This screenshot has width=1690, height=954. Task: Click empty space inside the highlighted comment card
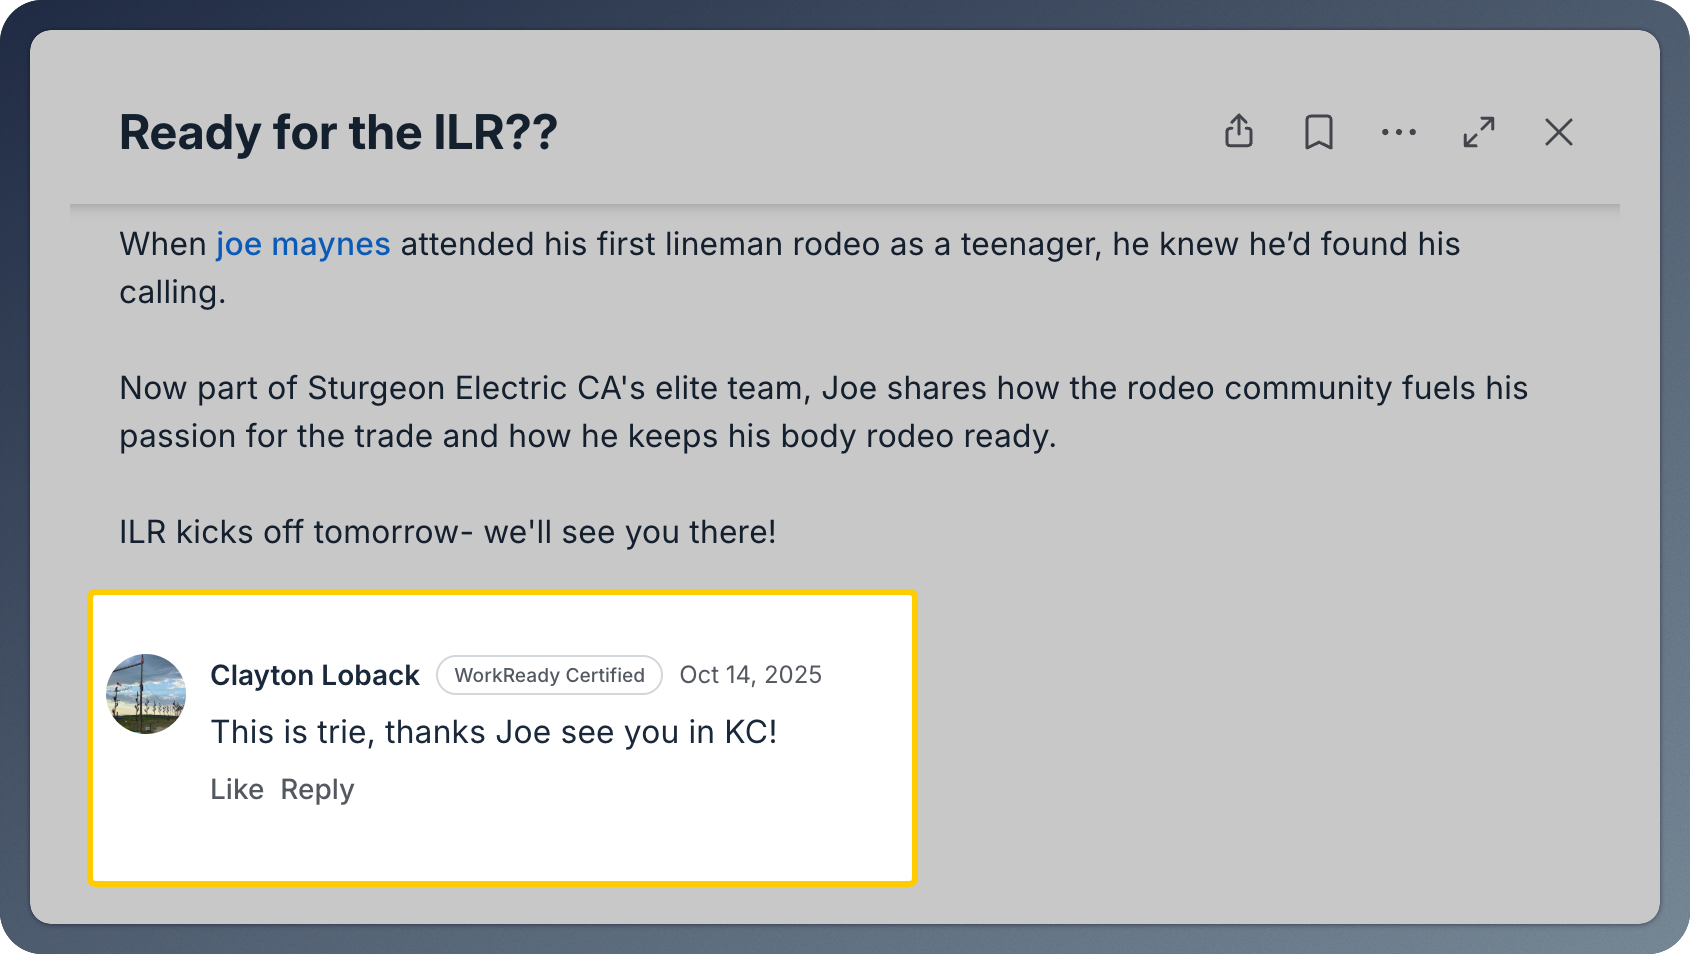[650, 830]
